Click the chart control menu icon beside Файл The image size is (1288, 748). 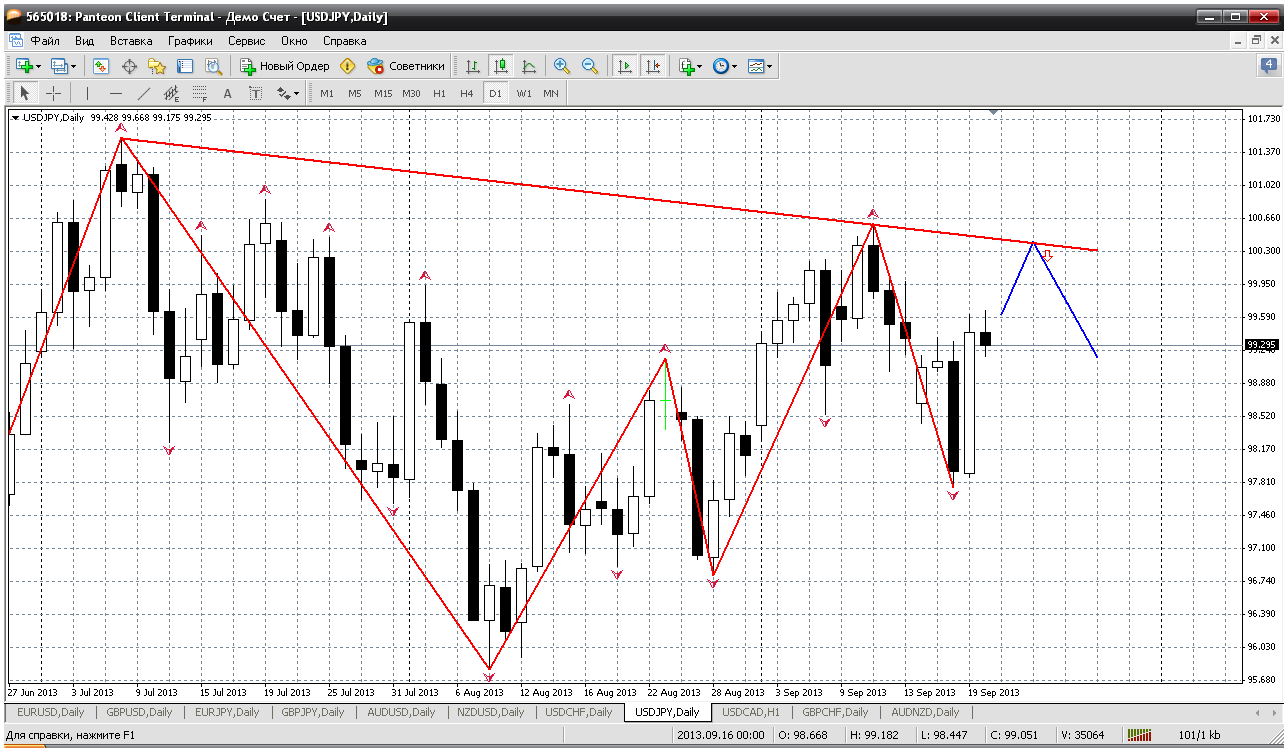(15, 41)
